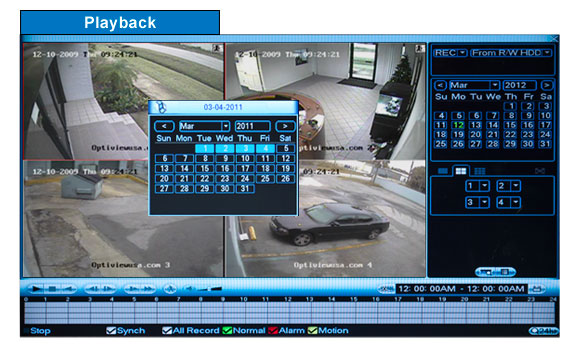Start playback with the Play button
The width and height of the screenshot is (580, 360).
36,289
